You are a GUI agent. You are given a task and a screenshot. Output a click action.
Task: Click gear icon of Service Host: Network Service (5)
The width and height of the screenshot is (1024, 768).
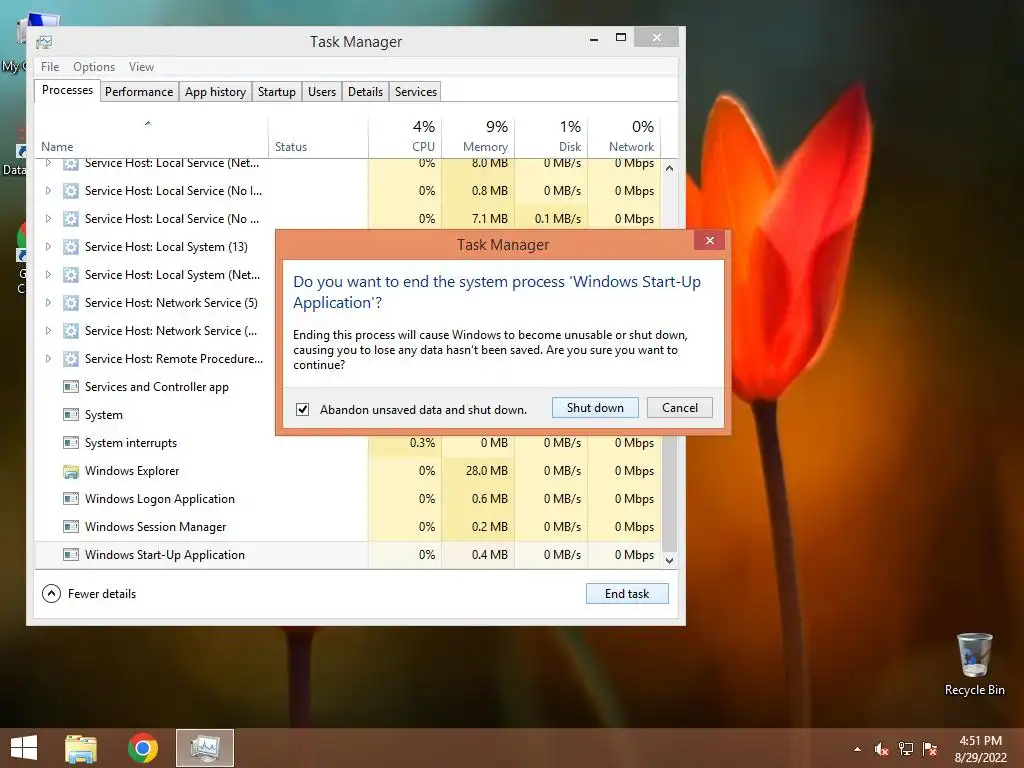click(x=71, y=303)
